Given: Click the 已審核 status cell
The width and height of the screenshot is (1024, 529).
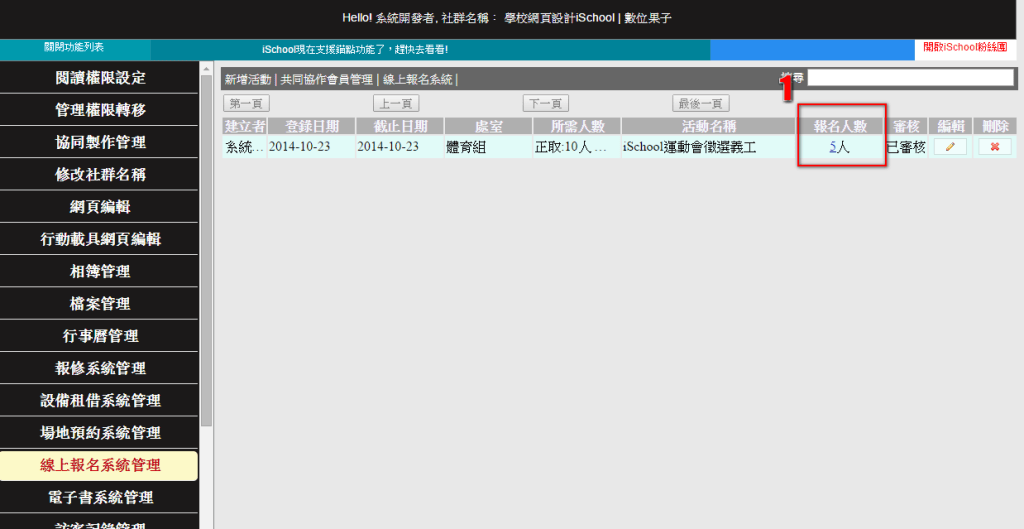Looking at the screenshot, I should [x=906, y=147].
